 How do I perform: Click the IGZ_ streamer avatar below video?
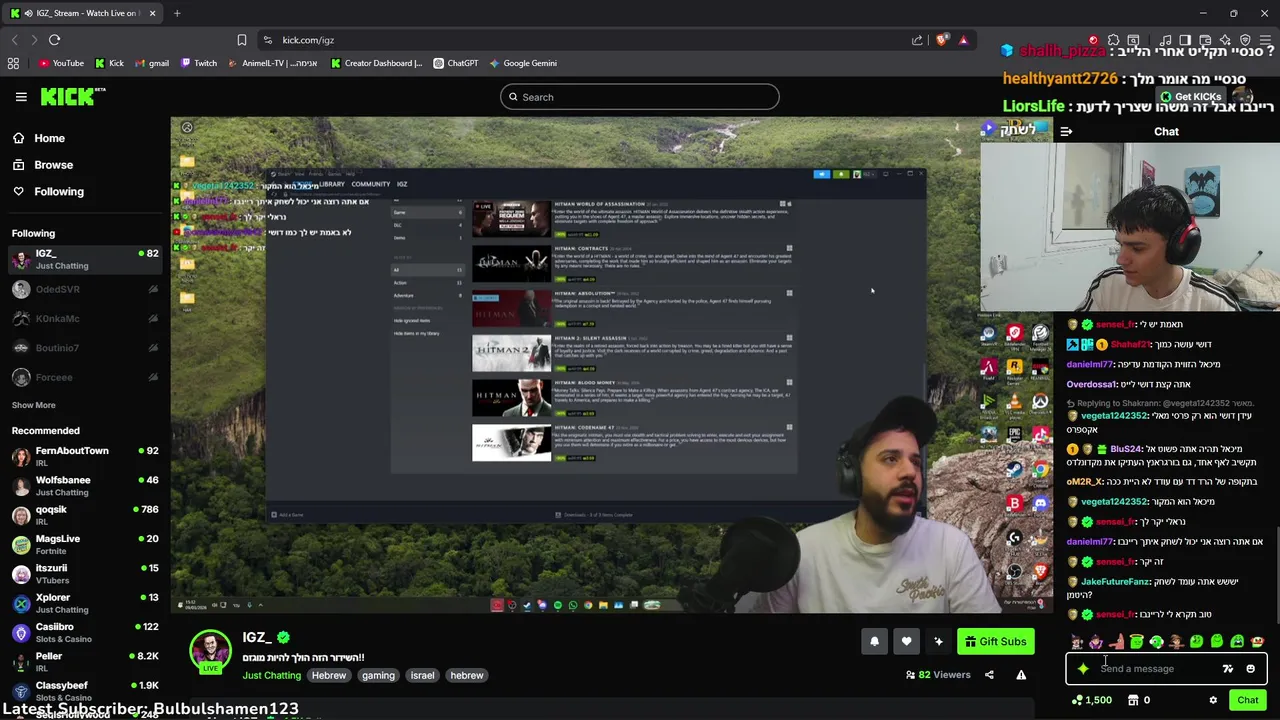[x=210, y=653]
